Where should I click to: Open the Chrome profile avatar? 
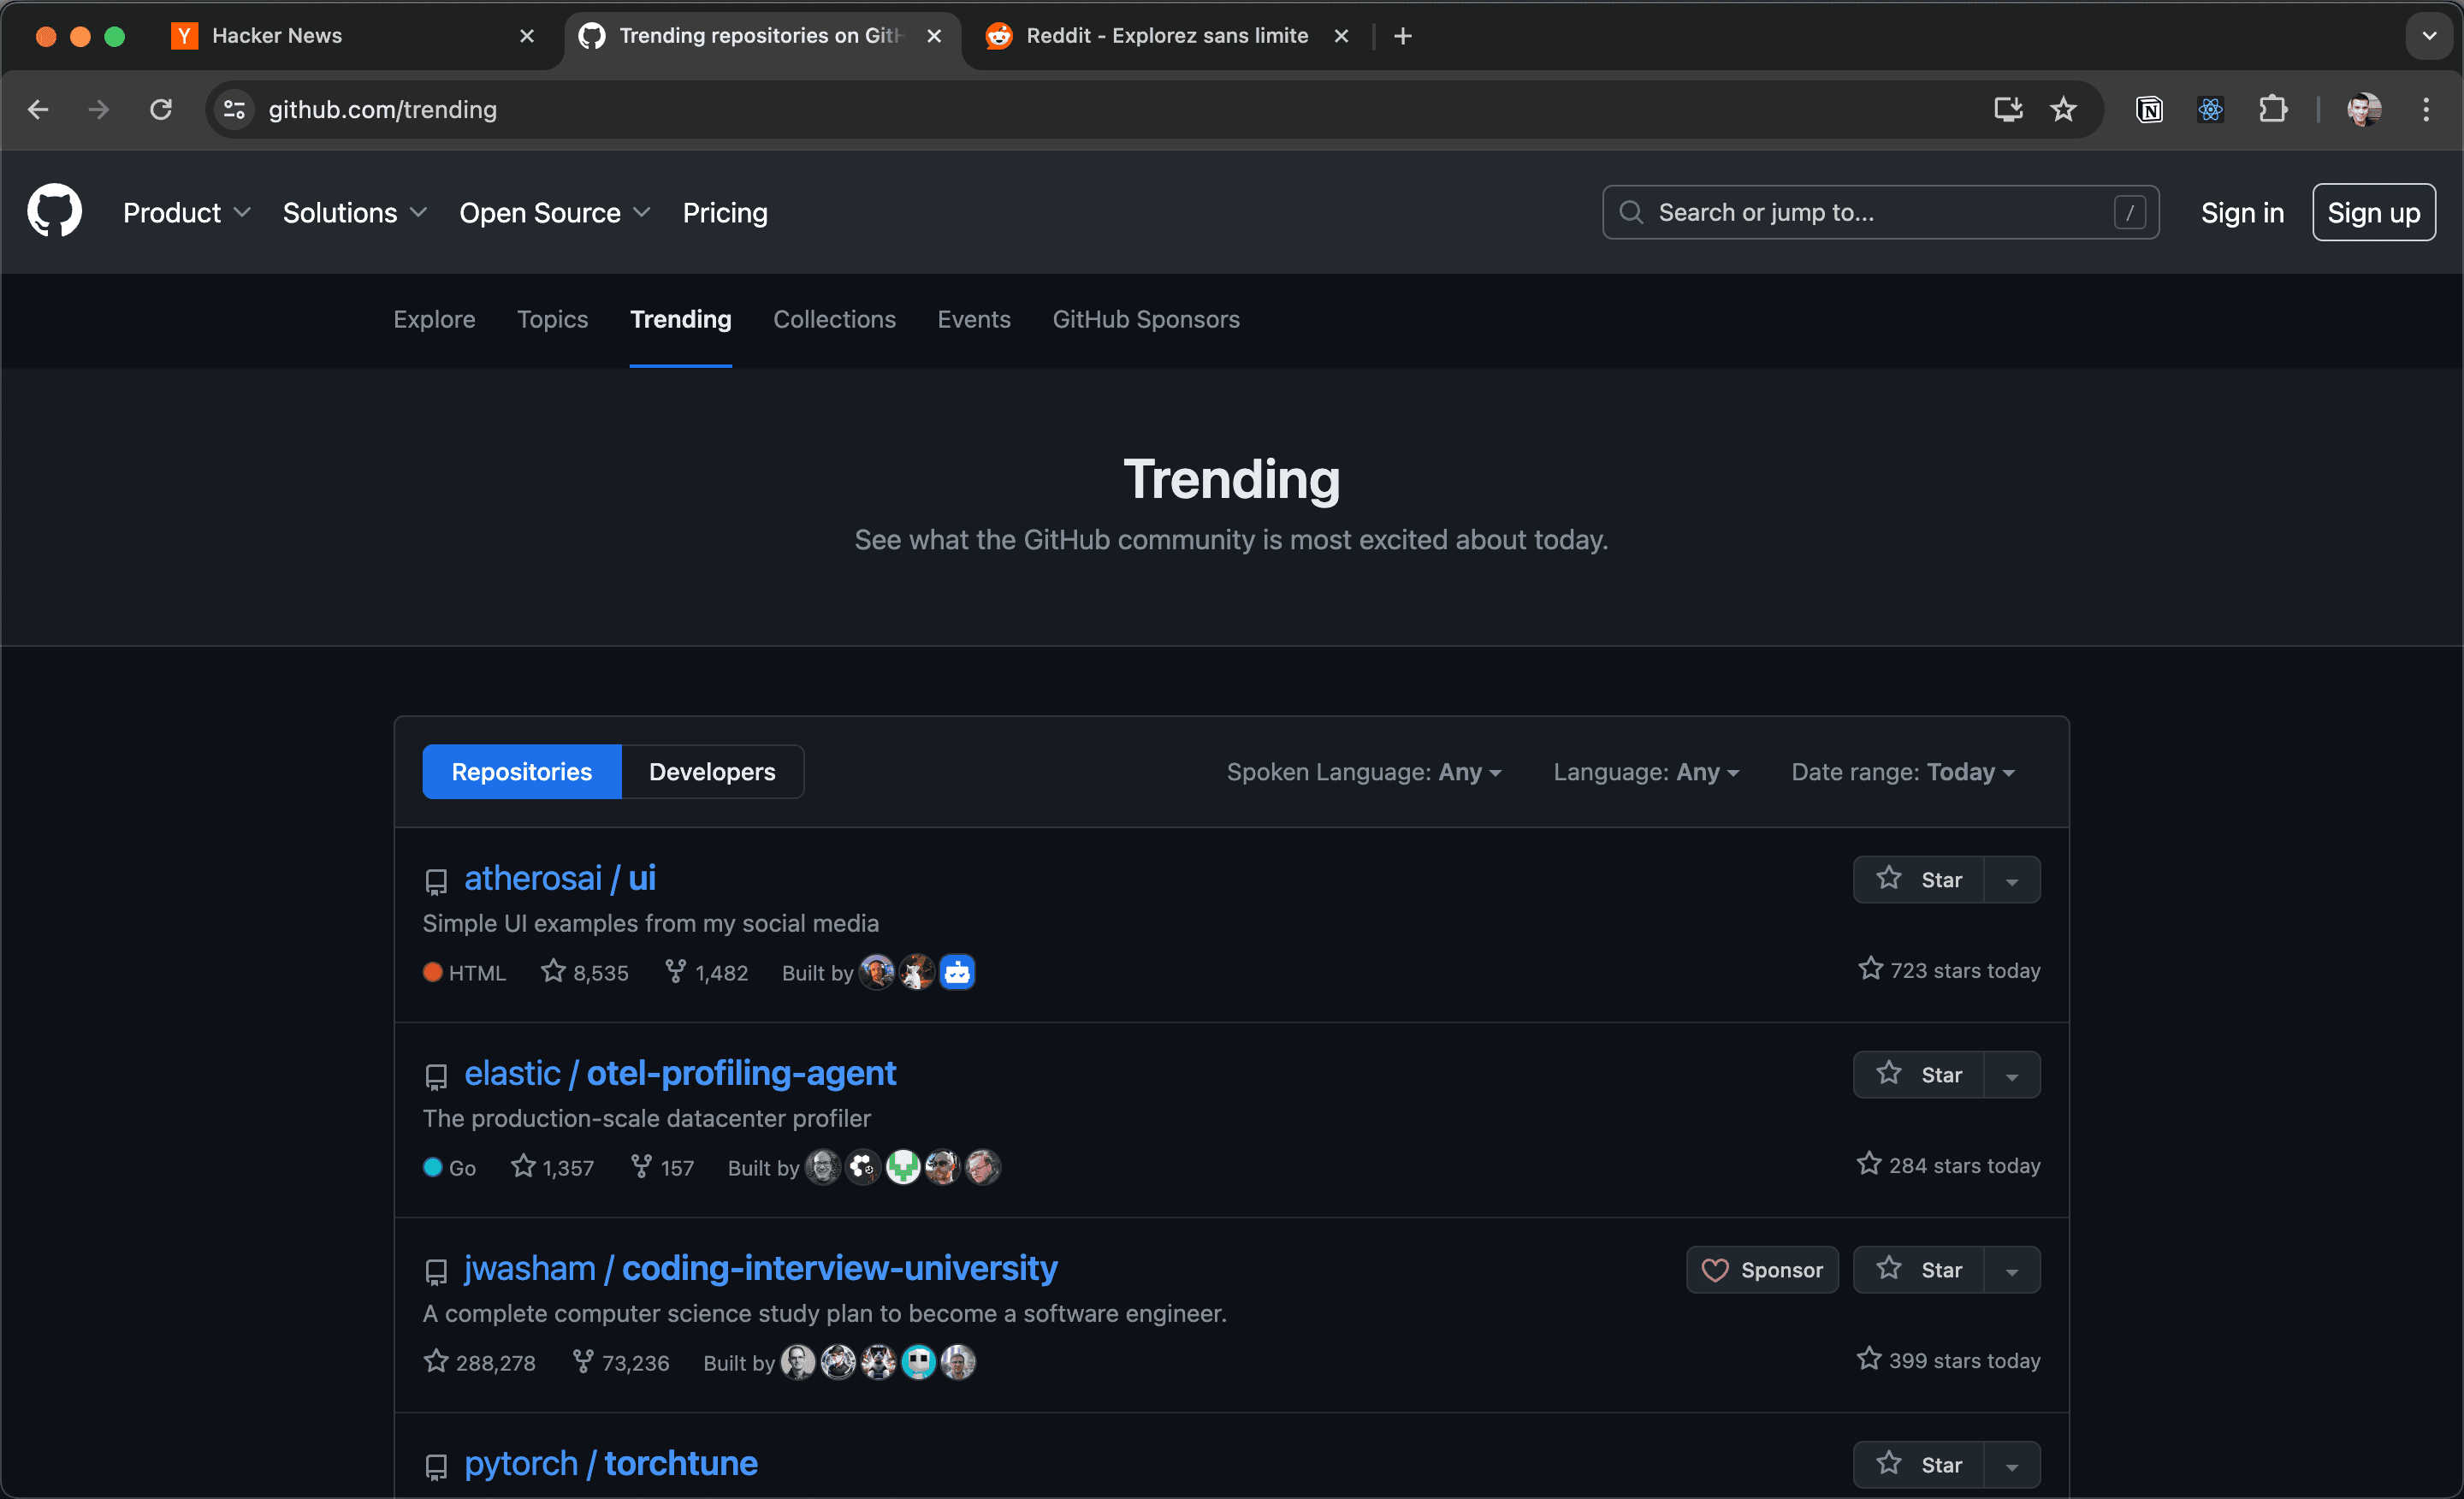[2365, 109]
